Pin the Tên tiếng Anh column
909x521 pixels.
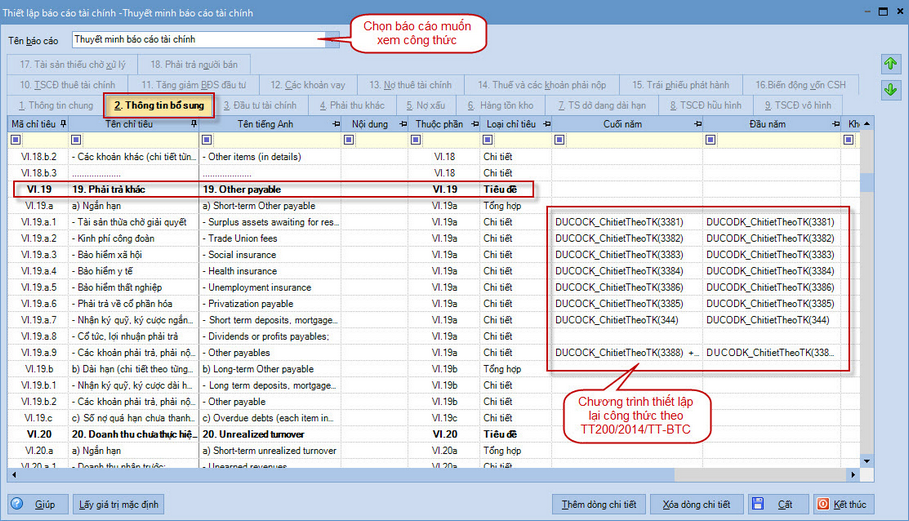pos(336,124)
